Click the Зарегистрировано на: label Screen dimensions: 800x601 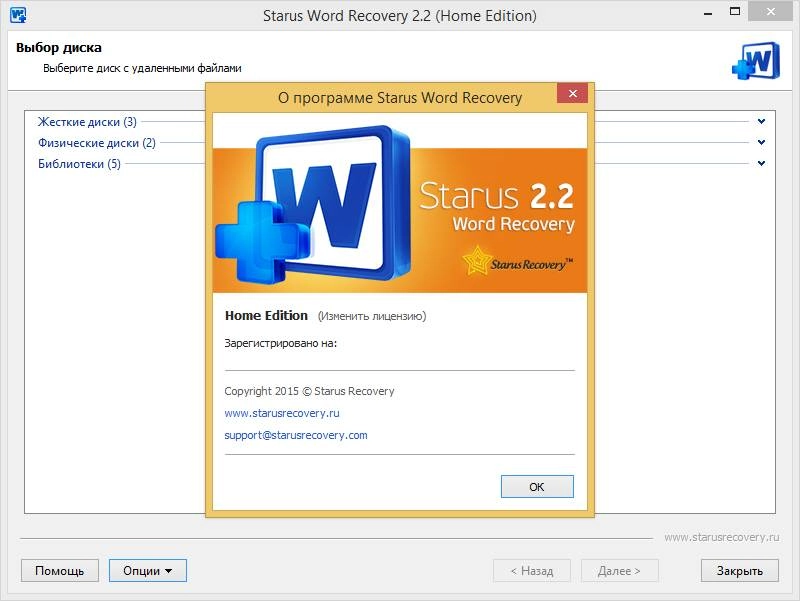[281, 343]
